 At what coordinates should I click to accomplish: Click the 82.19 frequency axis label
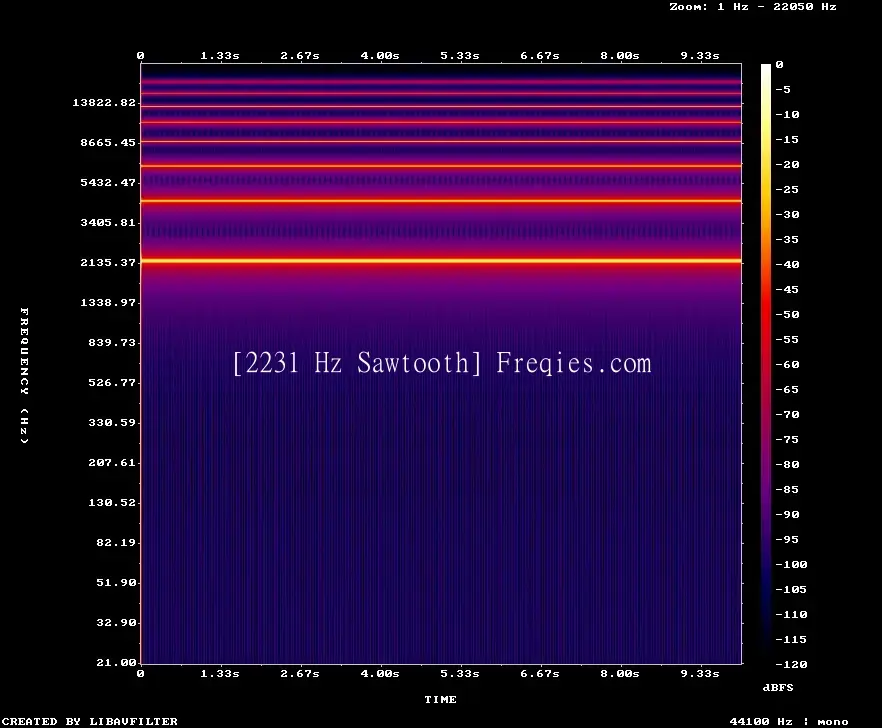pyautogui.click(x=116, y=542)
